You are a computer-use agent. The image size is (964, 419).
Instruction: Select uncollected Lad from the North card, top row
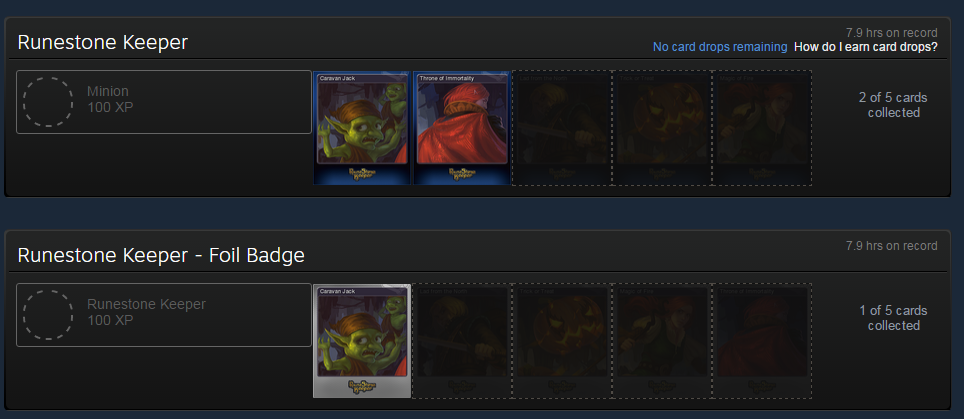pos(562,128)
